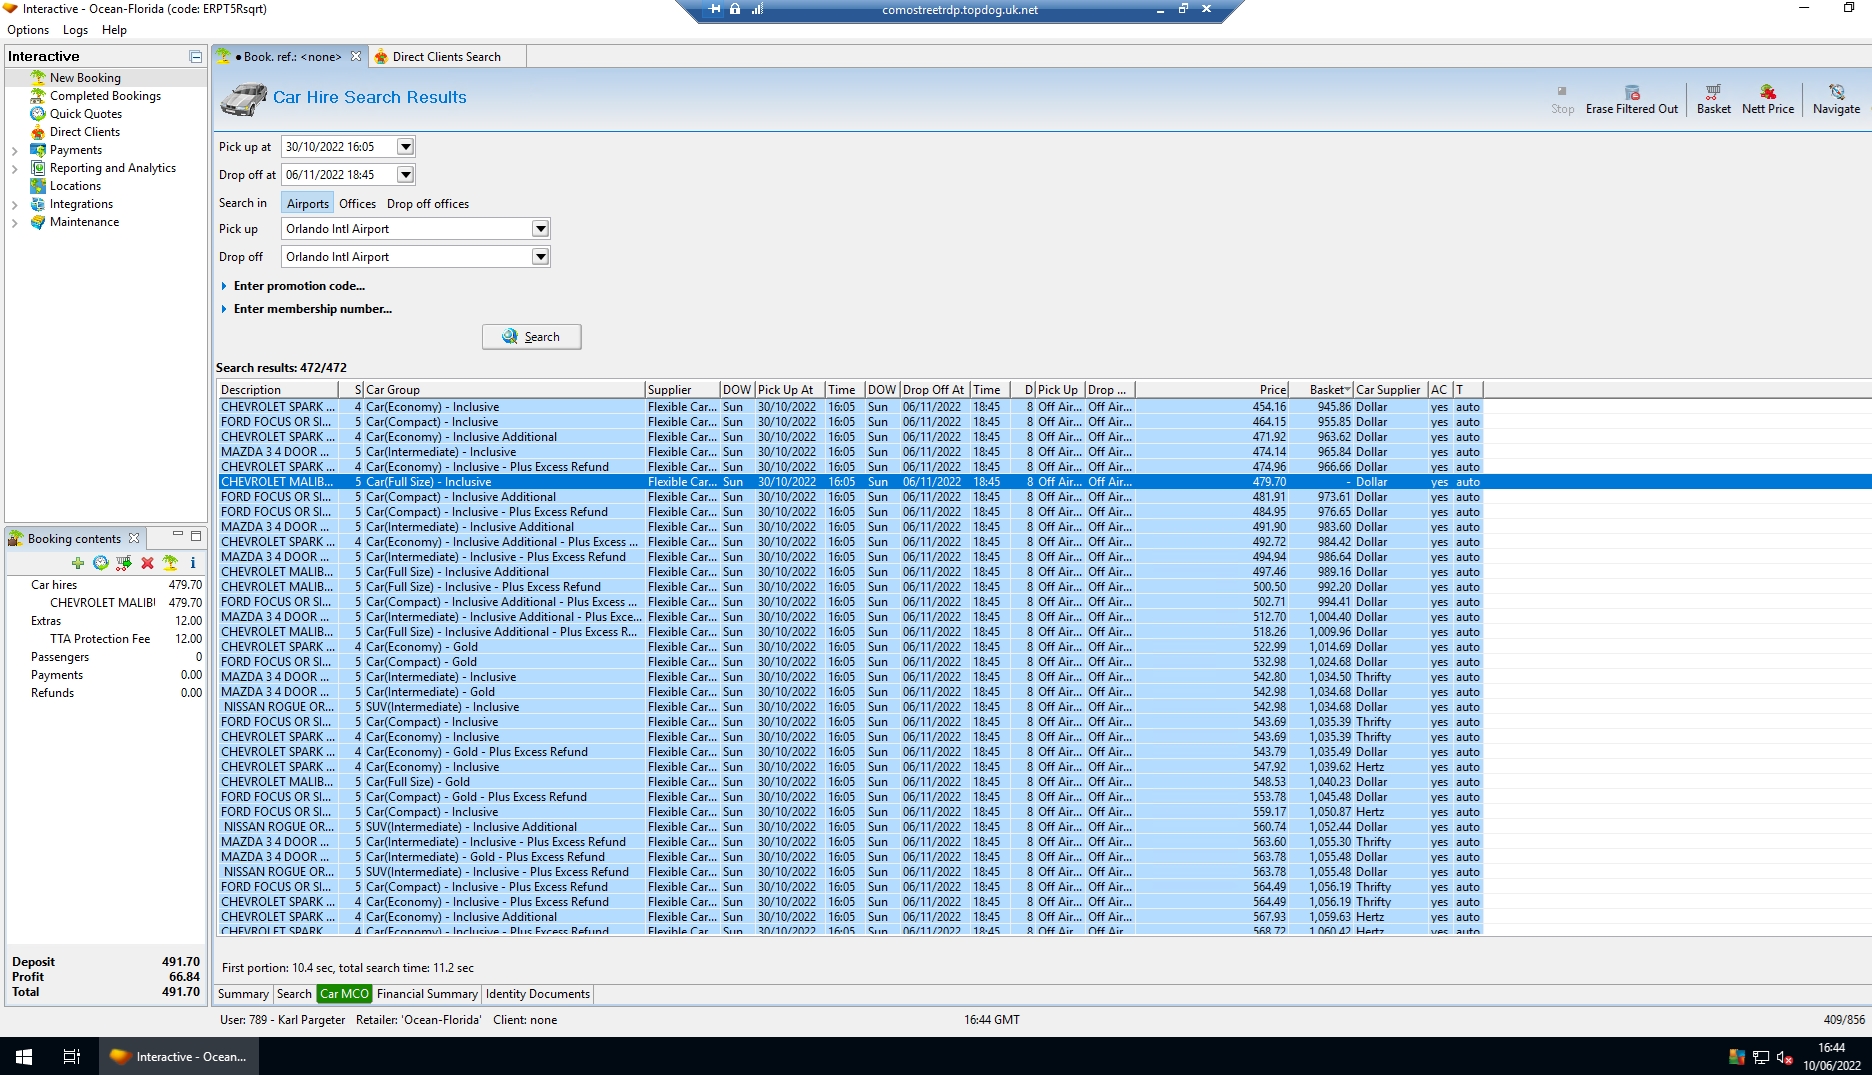The height and width of the screenshot is (1075, 1872).
Task: Minimize the Booking contents panel
Action: point(178,536)
